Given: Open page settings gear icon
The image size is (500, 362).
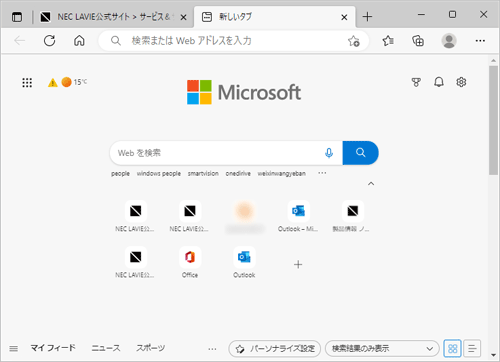Looking at the screenshot, I should [x=461, y=82].
